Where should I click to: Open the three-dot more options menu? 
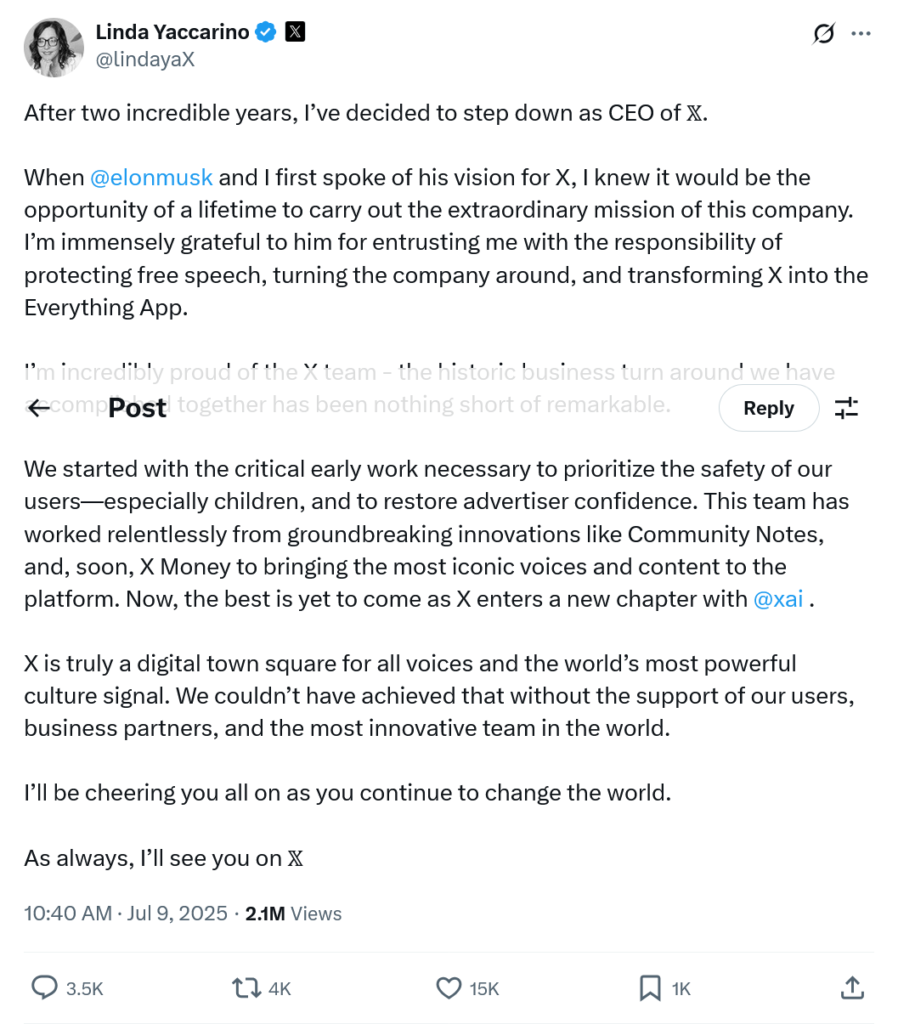(861, 33)
